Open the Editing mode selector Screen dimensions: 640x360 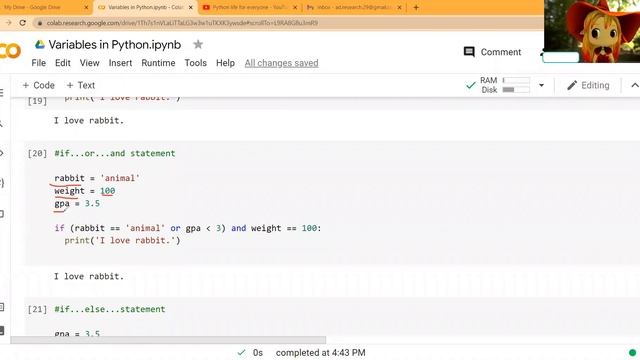click(588, 85)
